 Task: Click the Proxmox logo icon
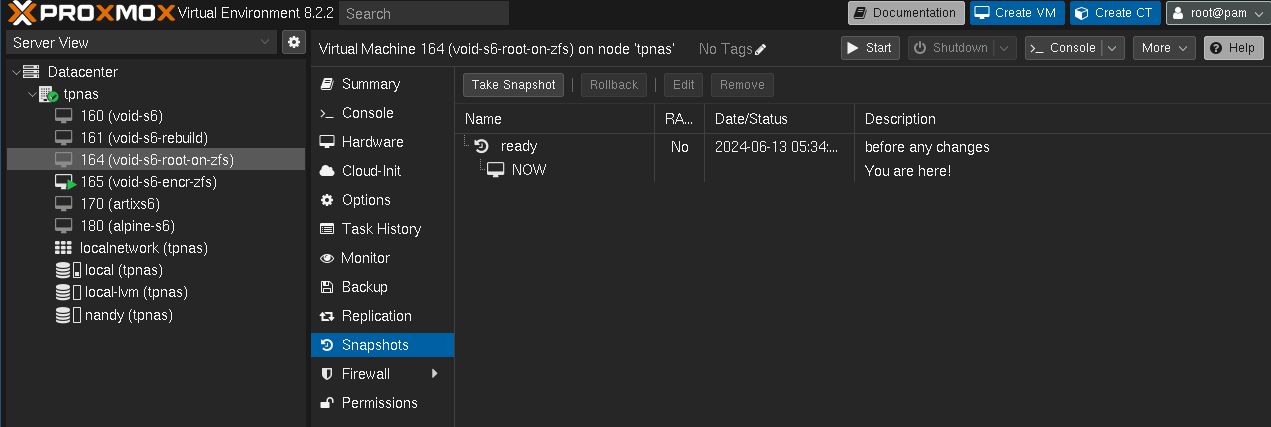[21, 13]
